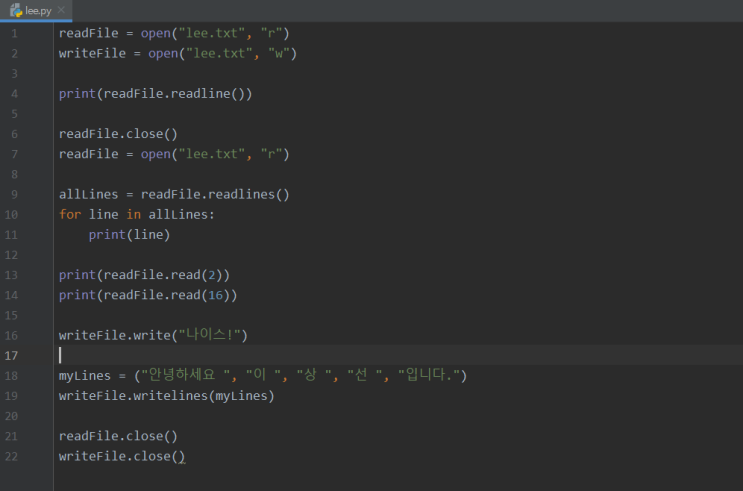This screenshot has width=743, height=491.
Task: Click 'writeFile.close()' on the last line
Action: pyautogui.click(x=122, y=456)
